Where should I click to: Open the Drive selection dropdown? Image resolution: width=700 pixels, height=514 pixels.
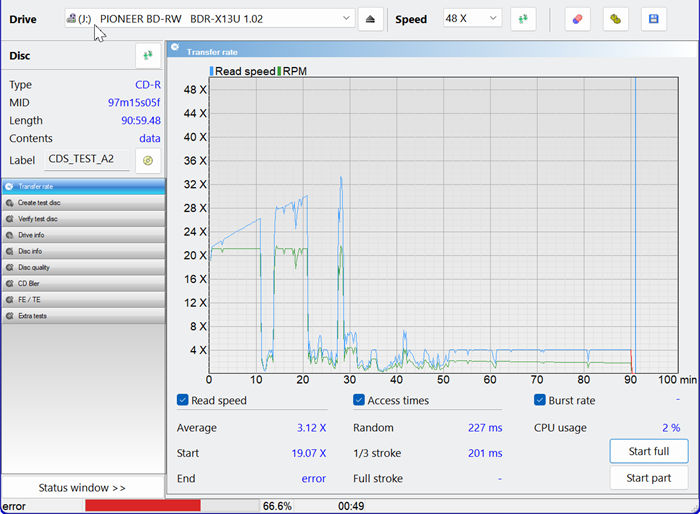(x=210, y=19)
